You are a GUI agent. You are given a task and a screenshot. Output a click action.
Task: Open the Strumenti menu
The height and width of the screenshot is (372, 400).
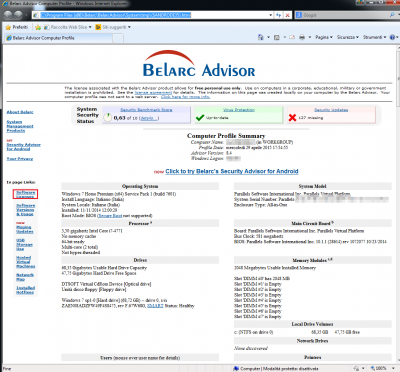[375, 37]
